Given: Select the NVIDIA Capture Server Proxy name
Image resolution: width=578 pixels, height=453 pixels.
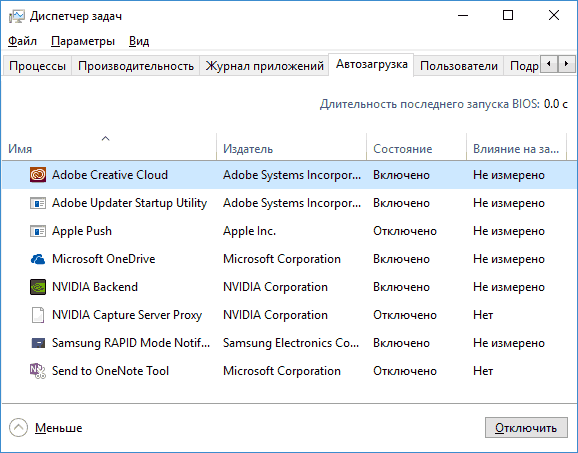Looking at the screenshot, I should pyautogui.click(x=127, y=315).
